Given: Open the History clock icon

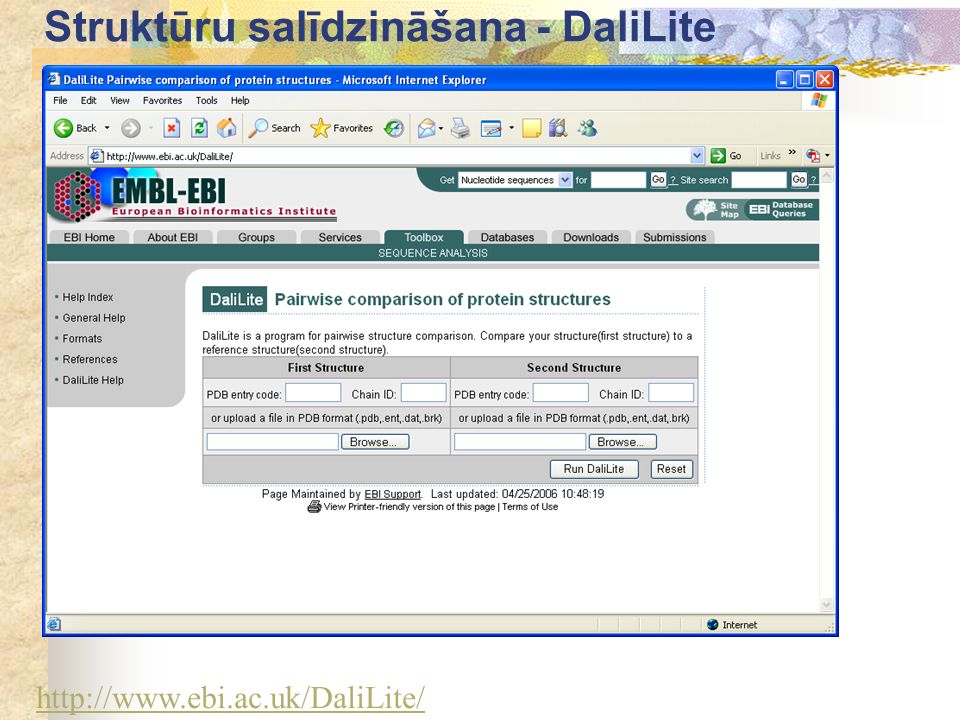Looking at the screenshot, I should [394, 128].
